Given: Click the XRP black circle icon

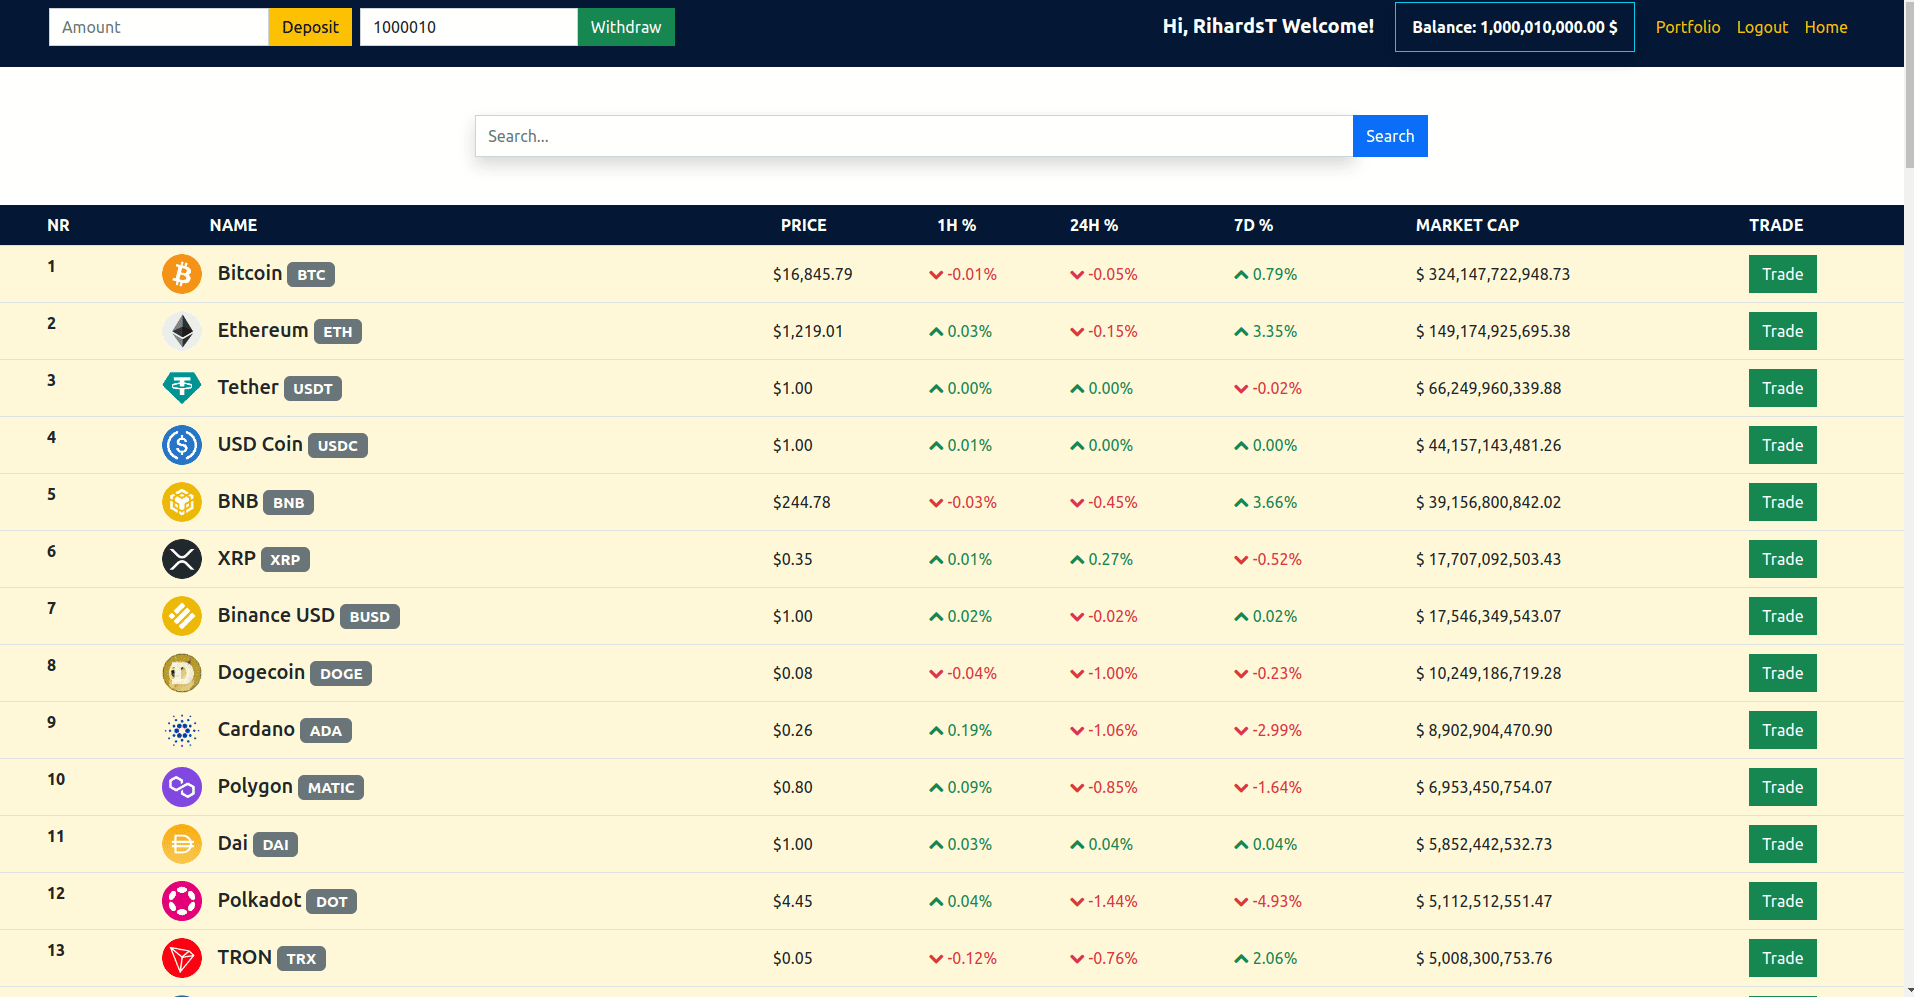Looking at the screenshot, I should click(x=182, y=559).
